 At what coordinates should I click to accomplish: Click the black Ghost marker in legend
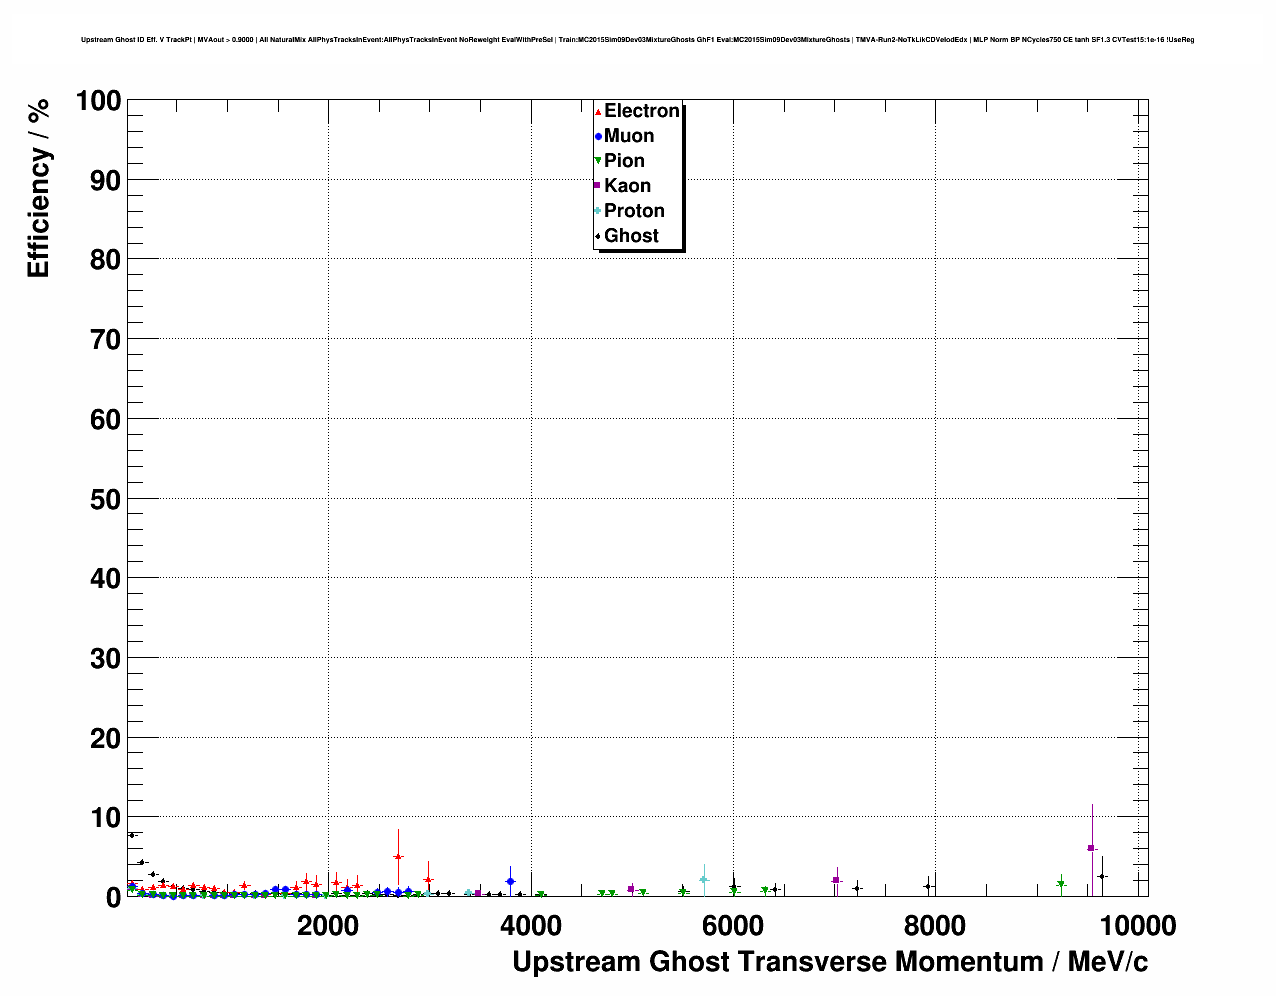tap(598, 236)
